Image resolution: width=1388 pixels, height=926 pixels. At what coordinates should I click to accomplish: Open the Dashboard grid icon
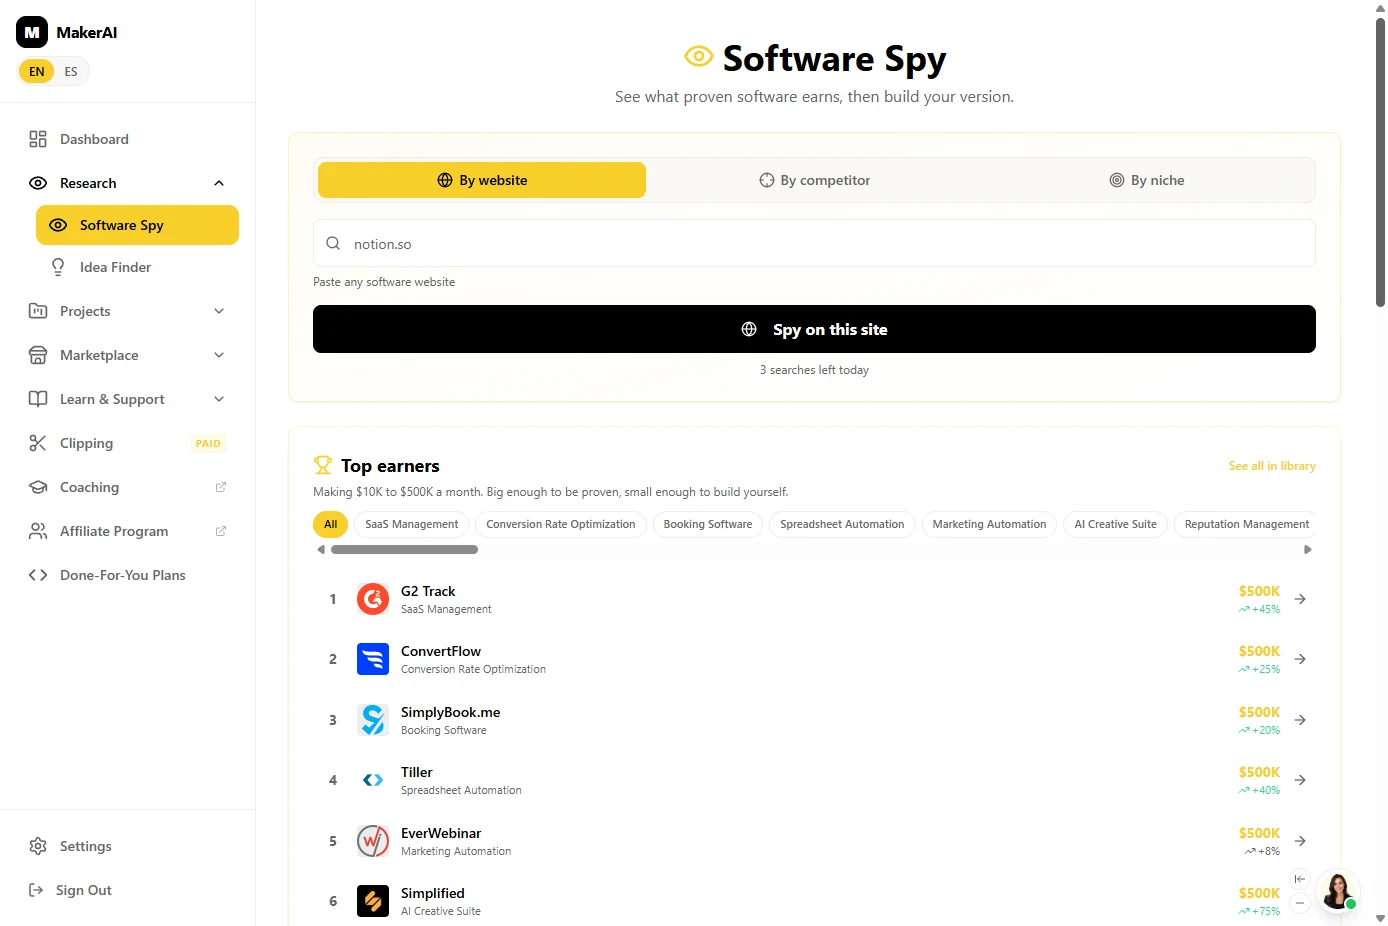(x=38, y=139)
